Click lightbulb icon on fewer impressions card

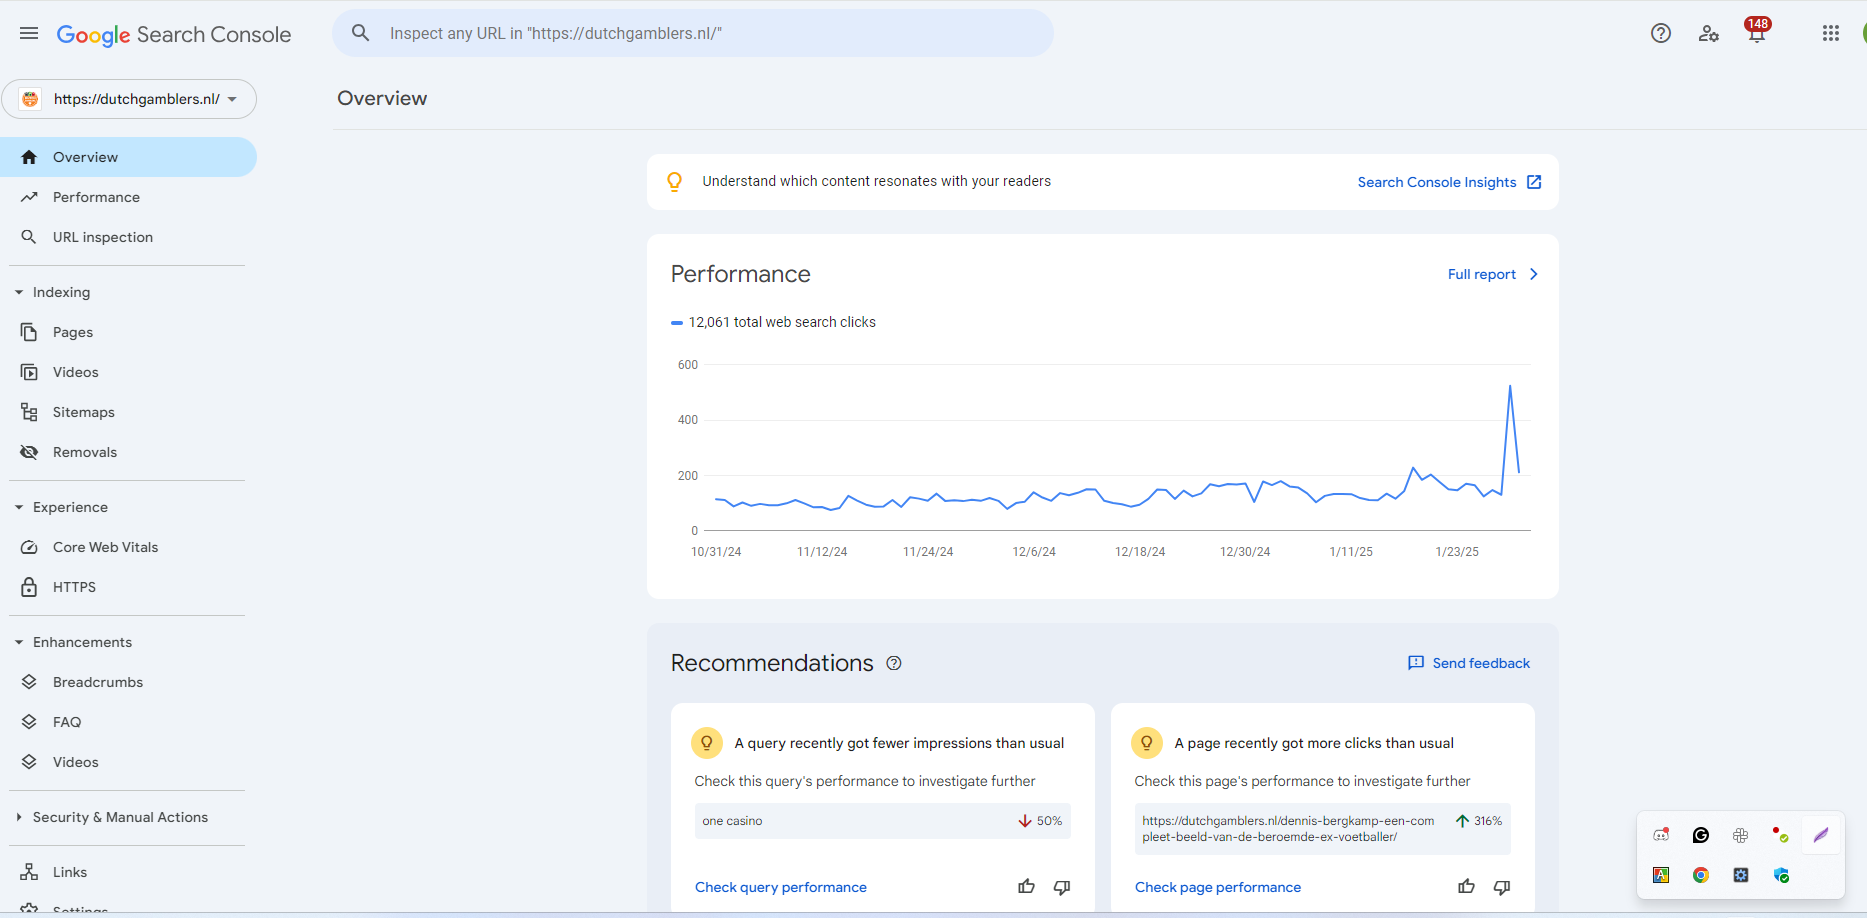707,743
